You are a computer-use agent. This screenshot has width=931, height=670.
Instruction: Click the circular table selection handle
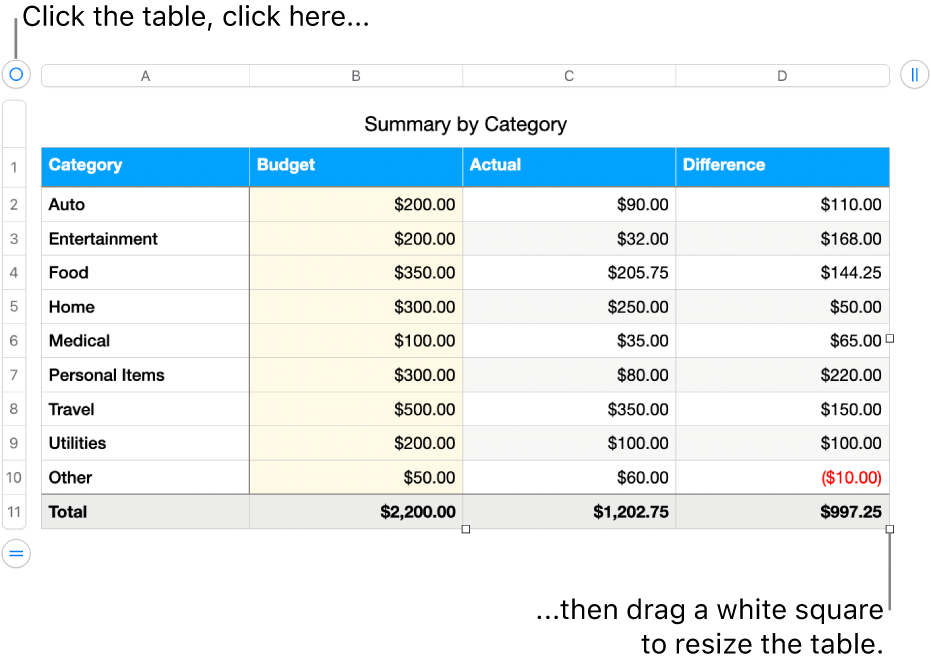[x=15, y=75]
